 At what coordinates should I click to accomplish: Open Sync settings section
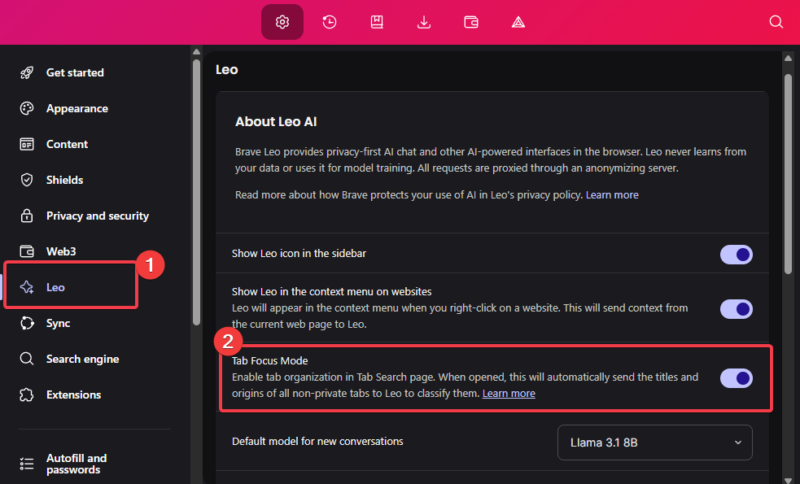coord(58,323)
